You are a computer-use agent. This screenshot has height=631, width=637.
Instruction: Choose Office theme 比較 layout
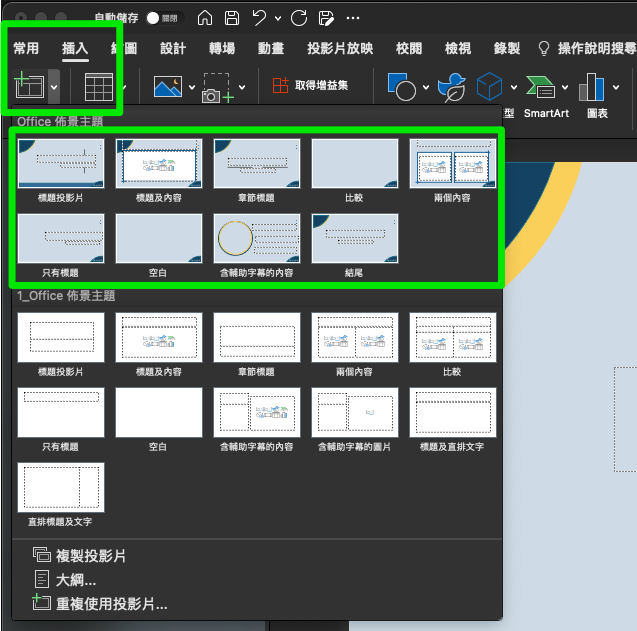pyautogui.click(x=355, y=163)
